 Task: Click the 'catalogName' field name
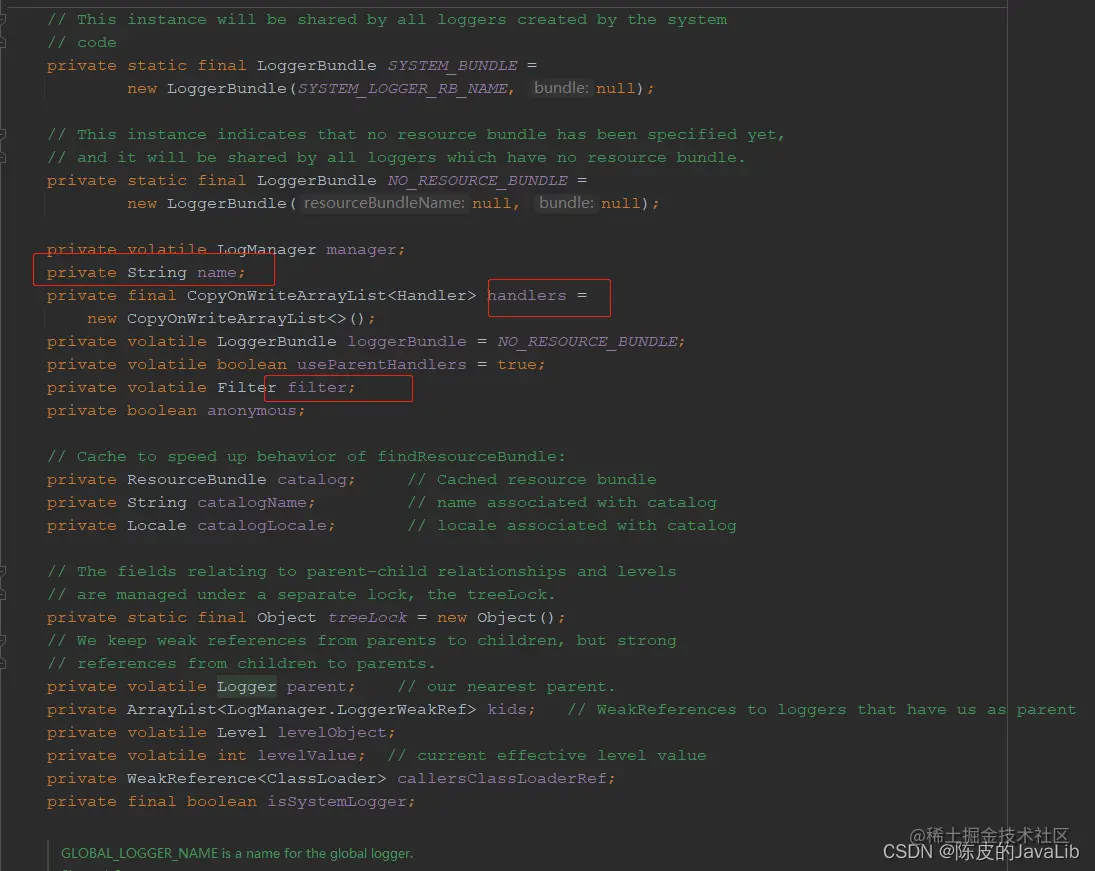[251, 503]
